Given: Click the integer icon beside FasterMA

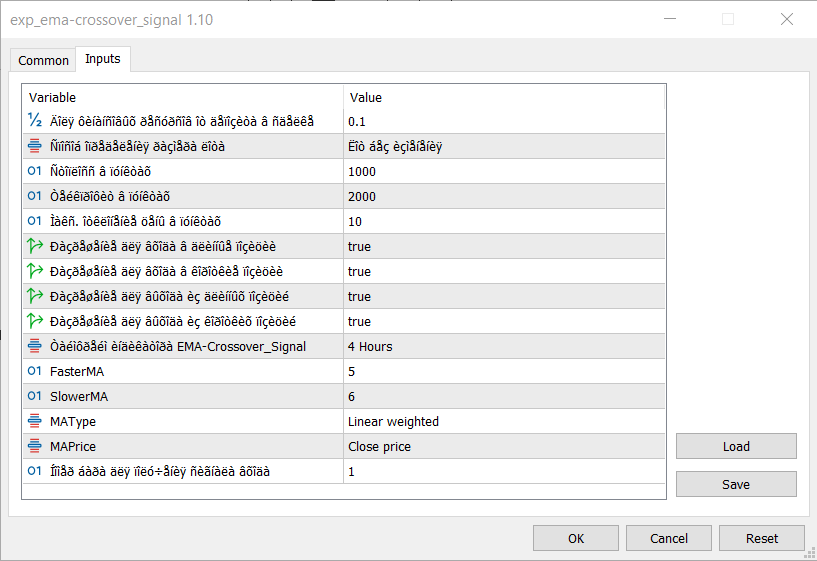Looking at the screenshot, I should [x=34, y=371].
